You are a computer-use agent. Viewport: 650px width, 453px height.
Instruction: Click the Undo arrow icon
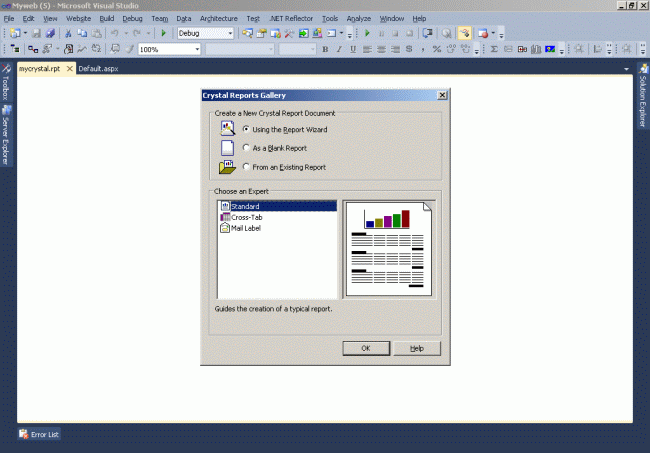tap(115, 33)
